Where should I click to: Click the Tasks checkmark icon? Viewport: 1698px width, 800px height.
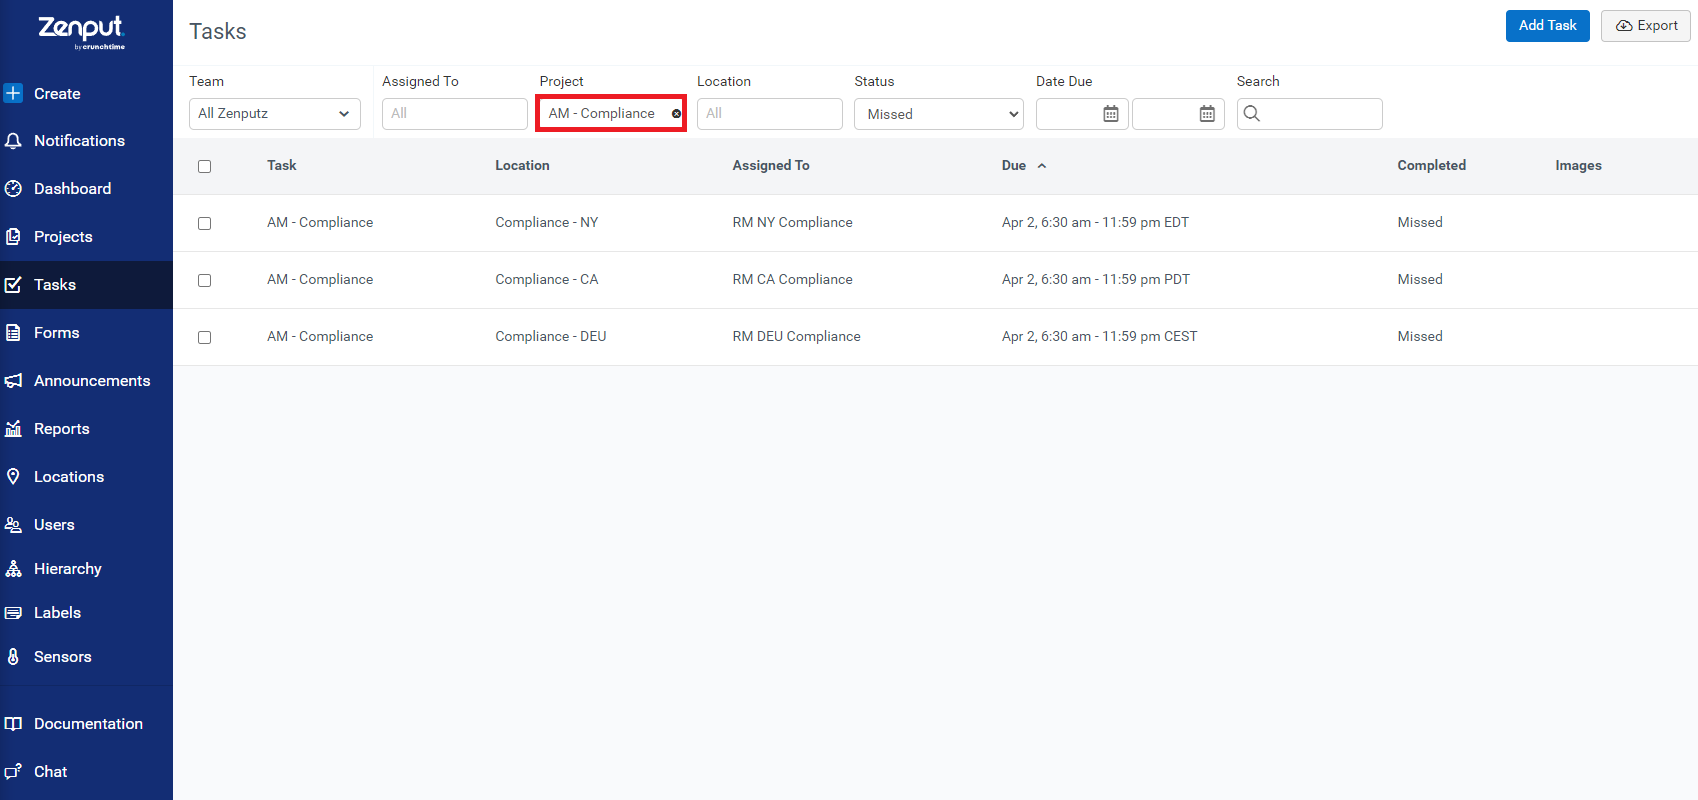[x=13, y=285]
